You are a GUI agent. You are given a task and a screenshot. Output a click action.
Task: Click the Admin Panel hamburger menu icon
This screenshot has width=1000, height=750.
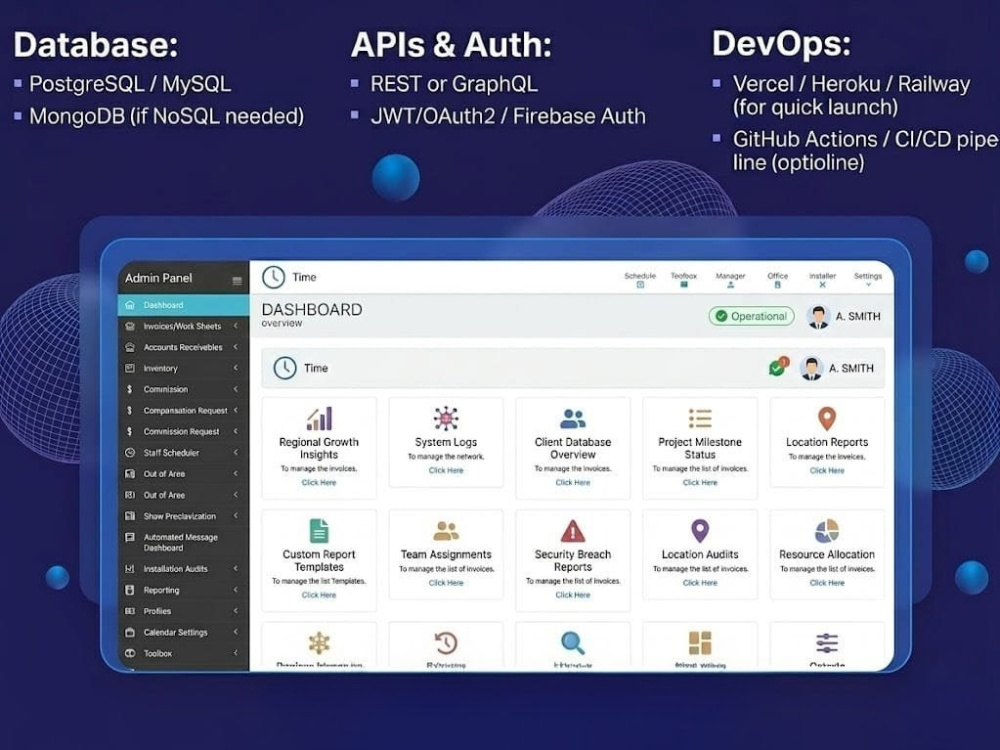pos(237,281)
